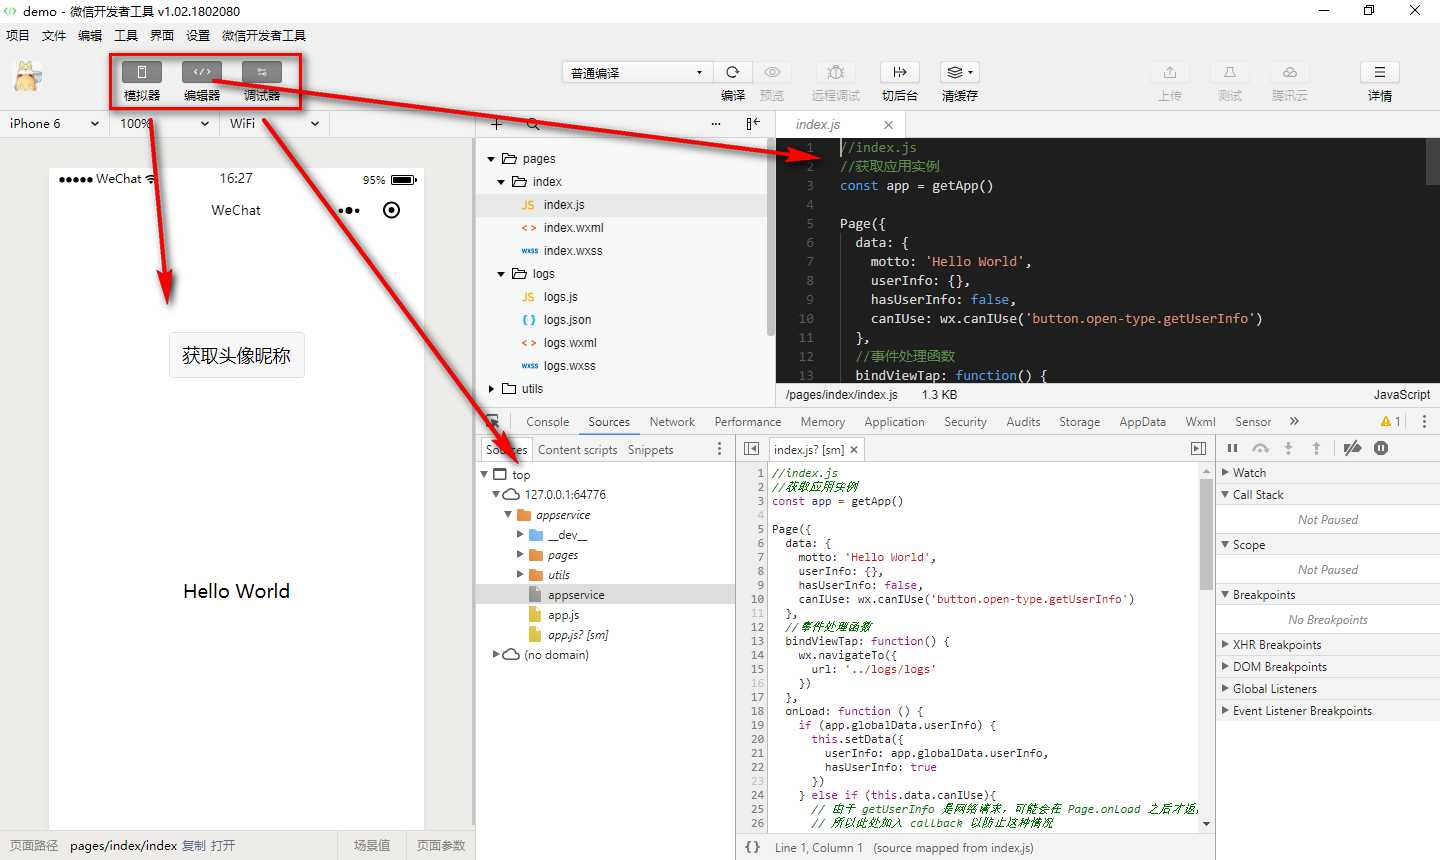
Task: Expand the appservice pages folder
Action: [520, 554]
